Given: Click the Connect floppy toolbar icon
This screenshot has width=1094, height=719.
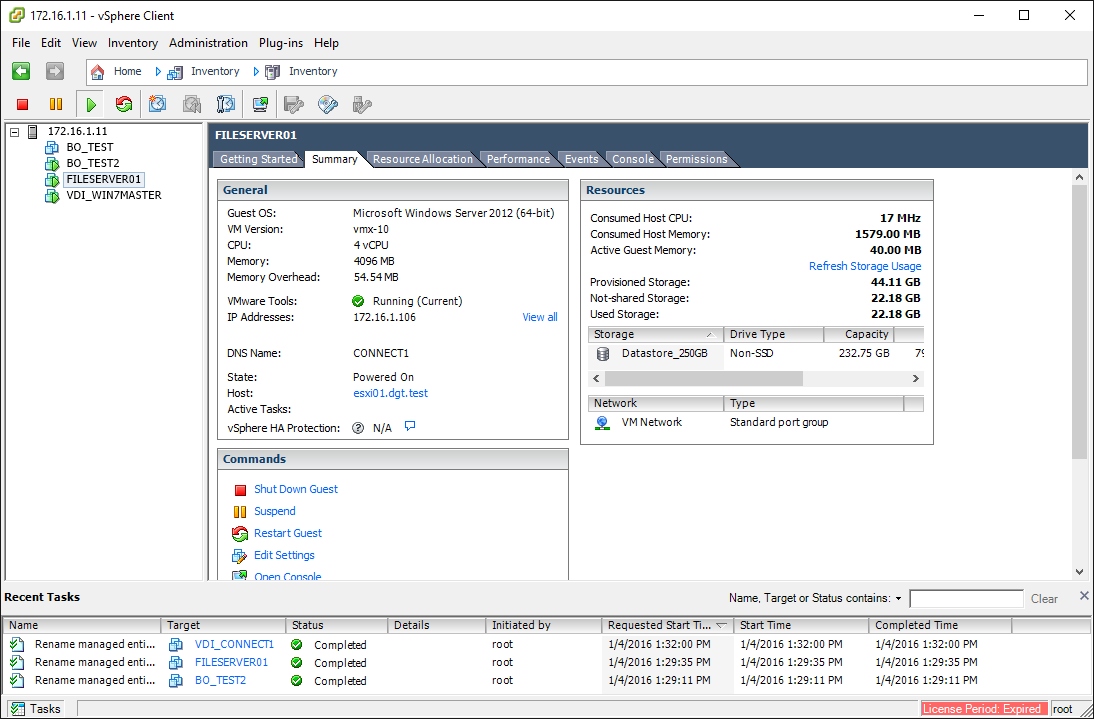Looking at the screenshot, I should (294, 105).
